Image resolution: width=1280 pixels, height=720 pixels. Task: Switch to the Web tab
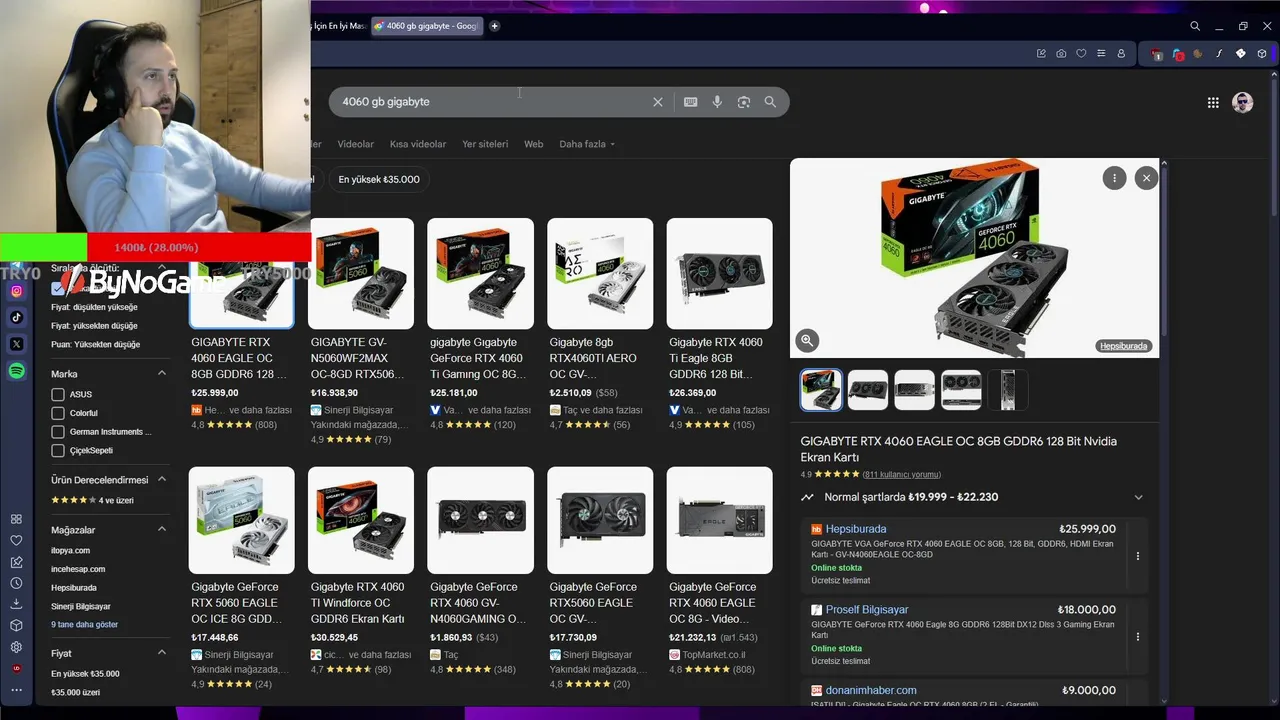(534, 144)
